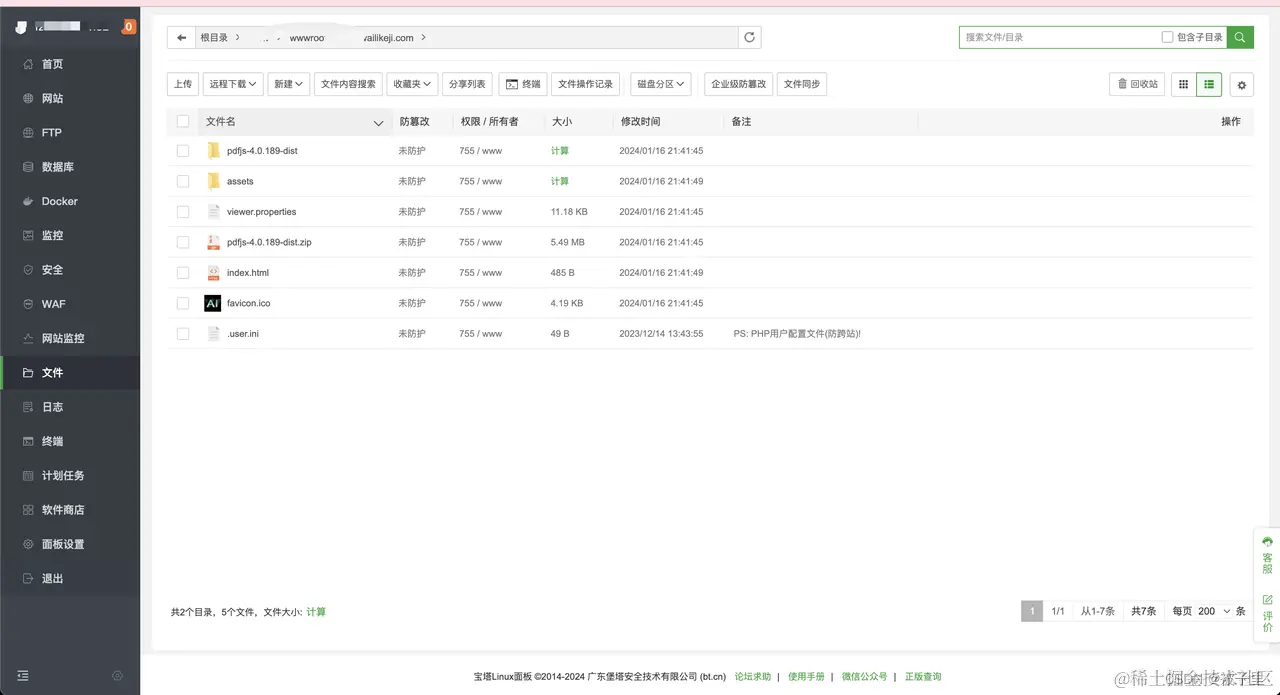Toggle the select-all checkbox in table header

tap(183, 121)
